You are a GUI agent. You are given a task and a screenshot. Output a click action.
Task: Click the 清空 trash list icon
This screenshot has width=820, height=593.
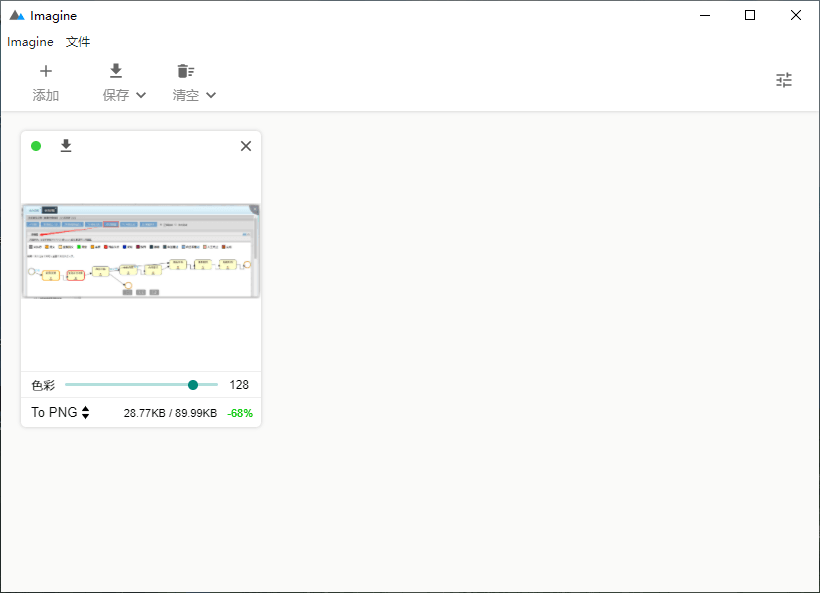pos(185,71)
